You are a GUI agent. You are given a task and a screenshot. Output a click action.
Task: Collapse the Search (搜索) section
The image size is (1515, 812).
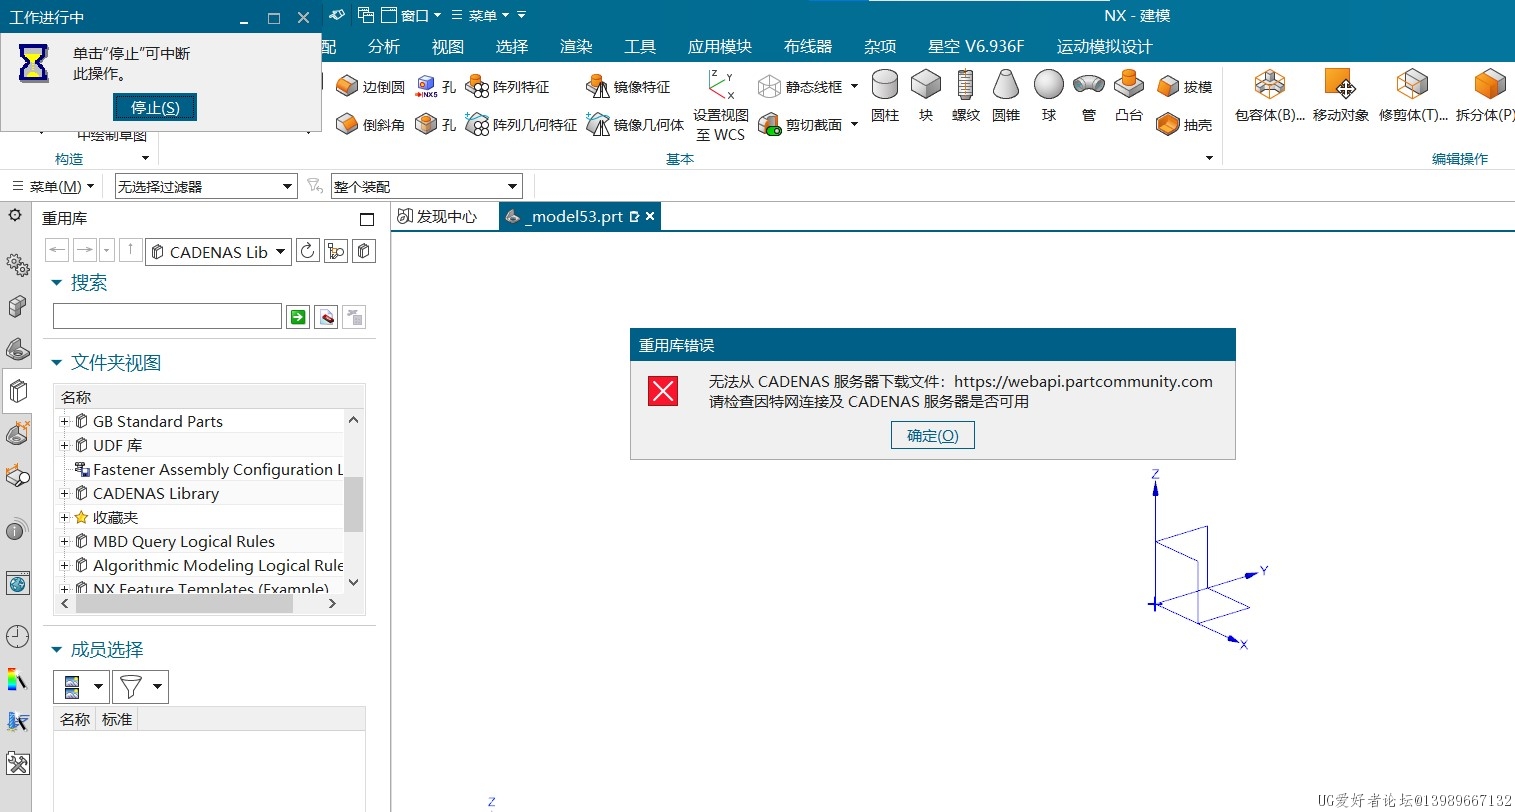tap(57, 283)
